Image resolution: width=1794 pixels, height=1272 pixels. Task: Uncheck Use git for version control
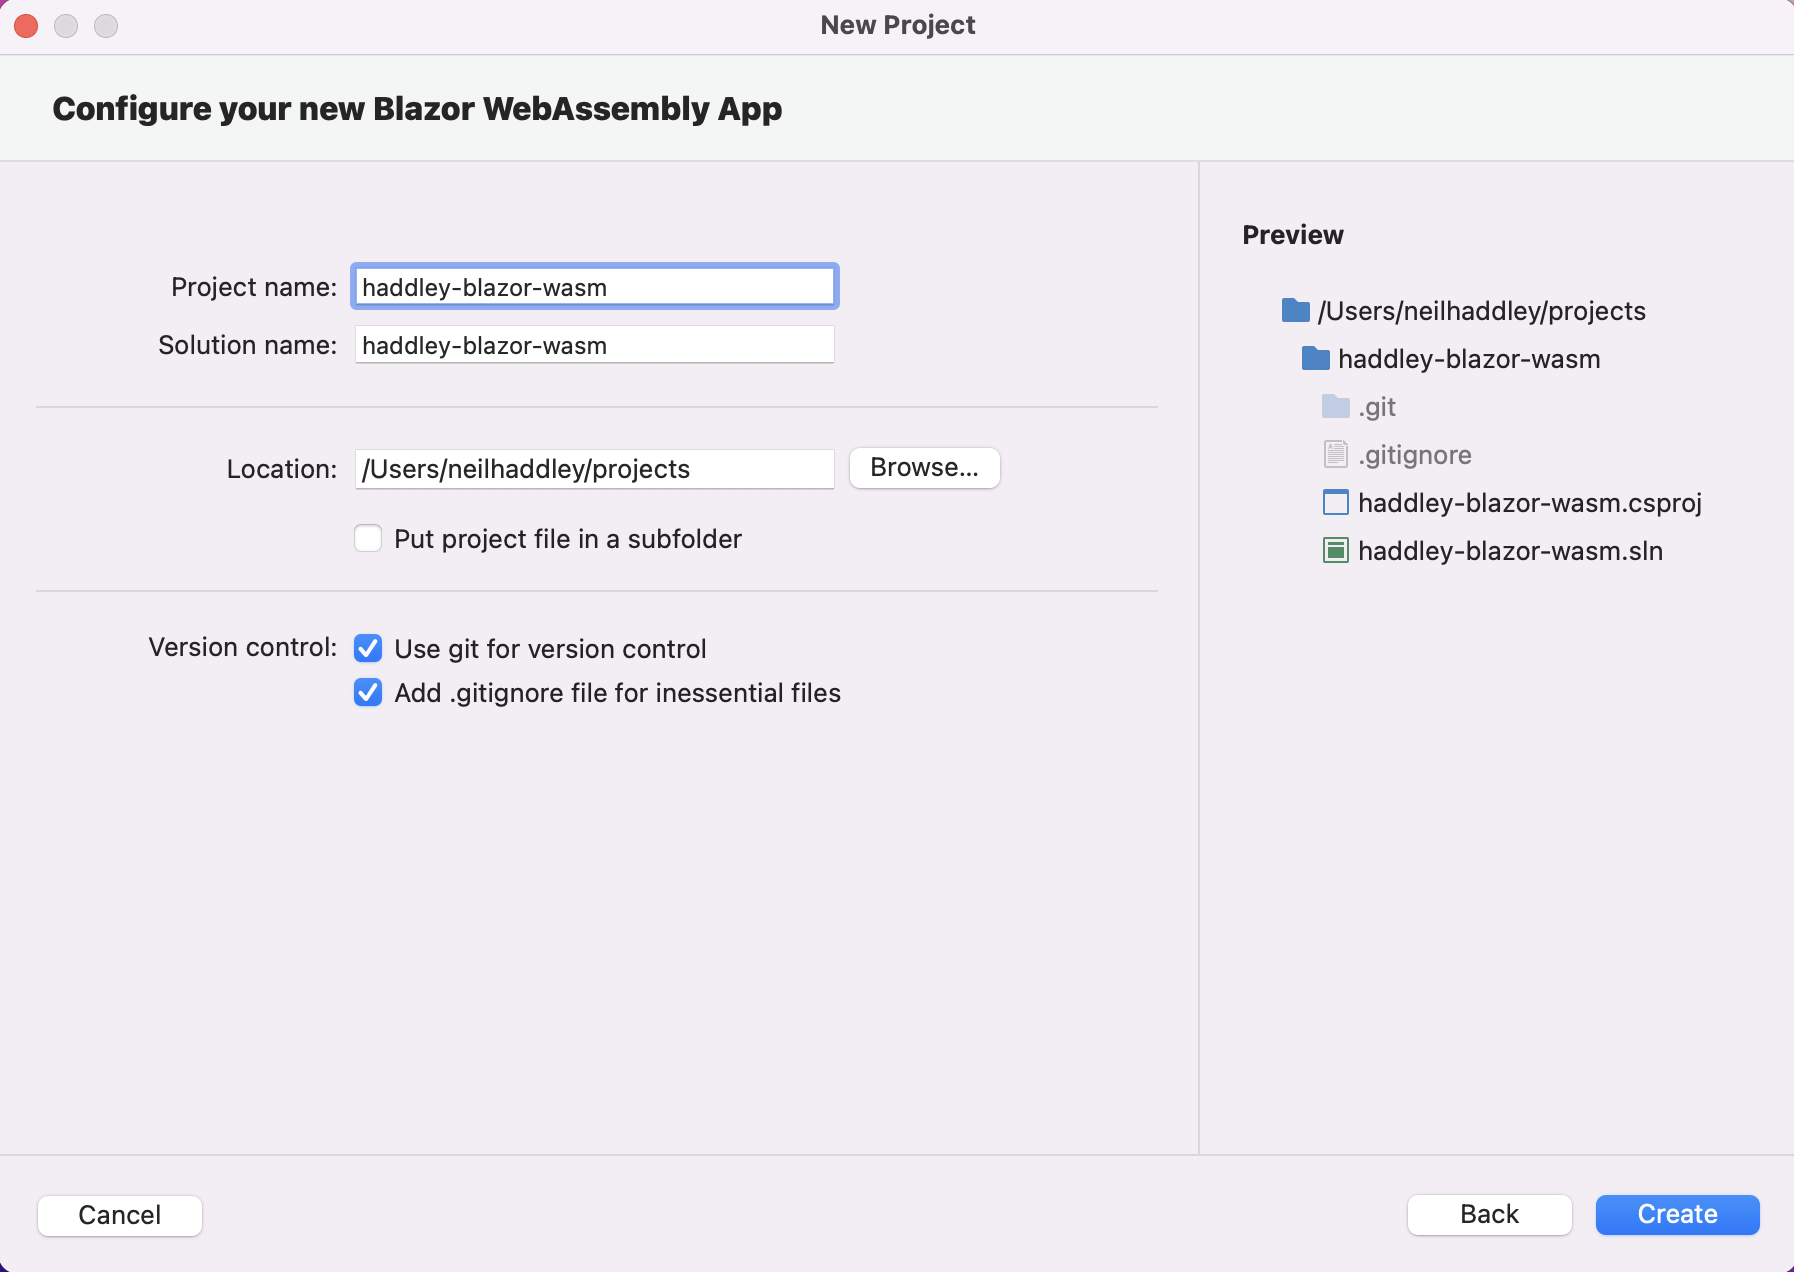[368, 649]
